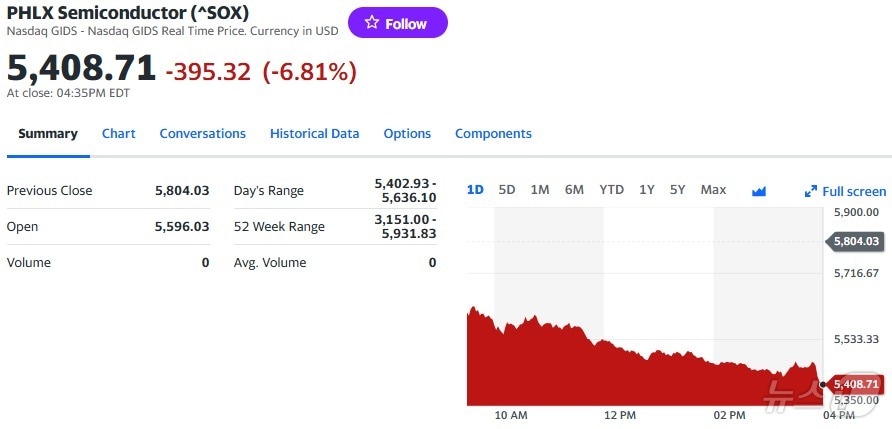Display the Max chart range
892x429 pixels.
(713, 190)
